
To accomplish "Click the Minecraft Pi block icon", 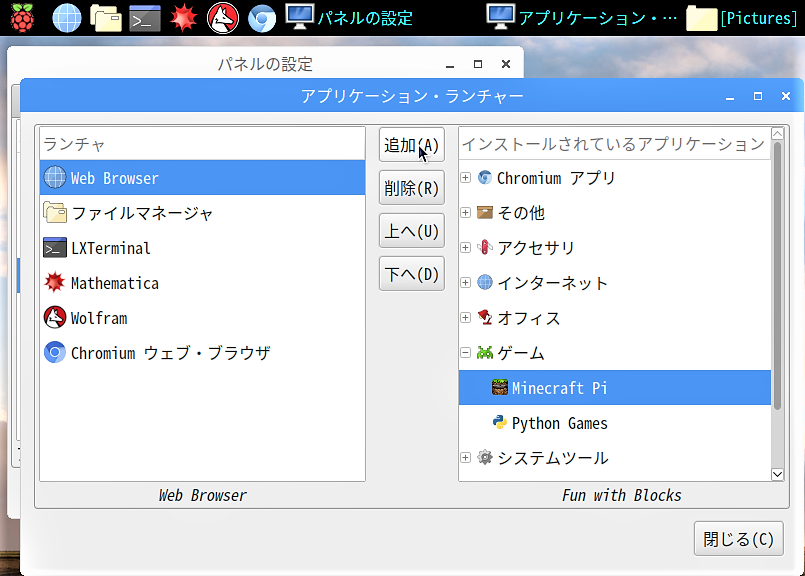I will (500, 387).
